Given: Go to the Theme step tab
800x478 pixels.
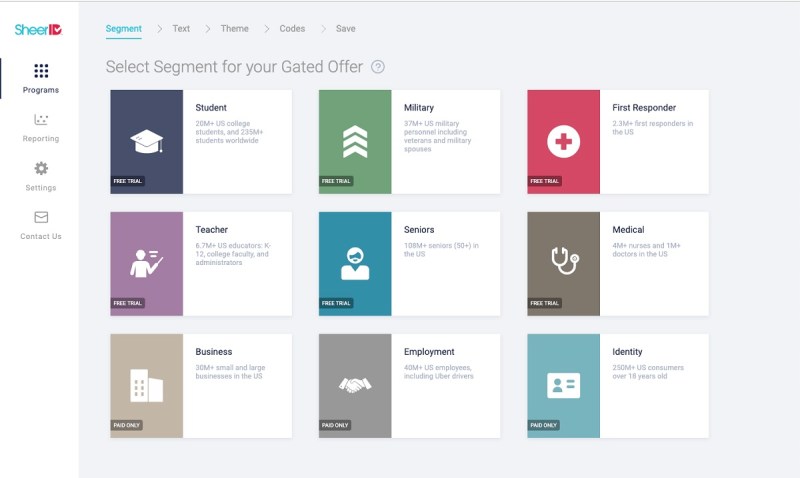Looking at the screenshot, I should 235,29.
